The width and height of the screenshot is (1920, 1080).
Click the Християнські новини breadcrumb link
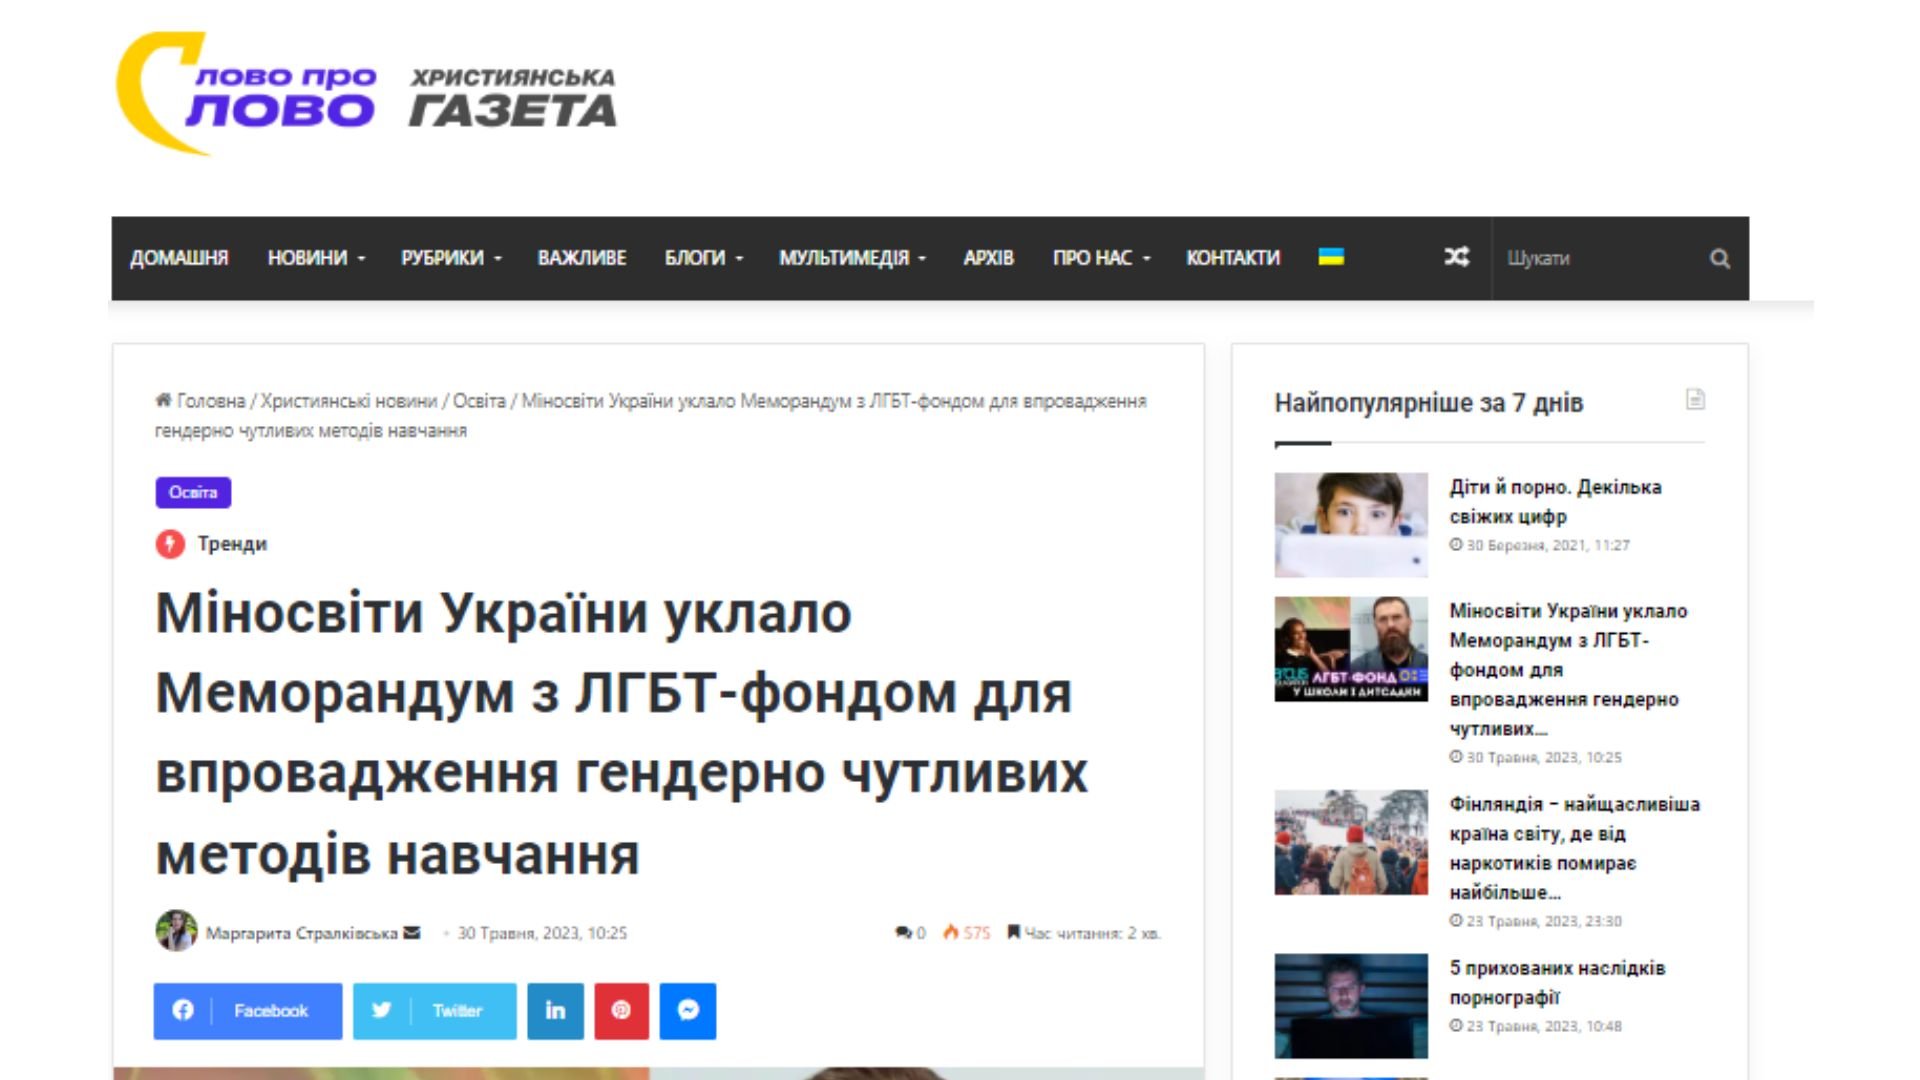[x=348, y=401]
